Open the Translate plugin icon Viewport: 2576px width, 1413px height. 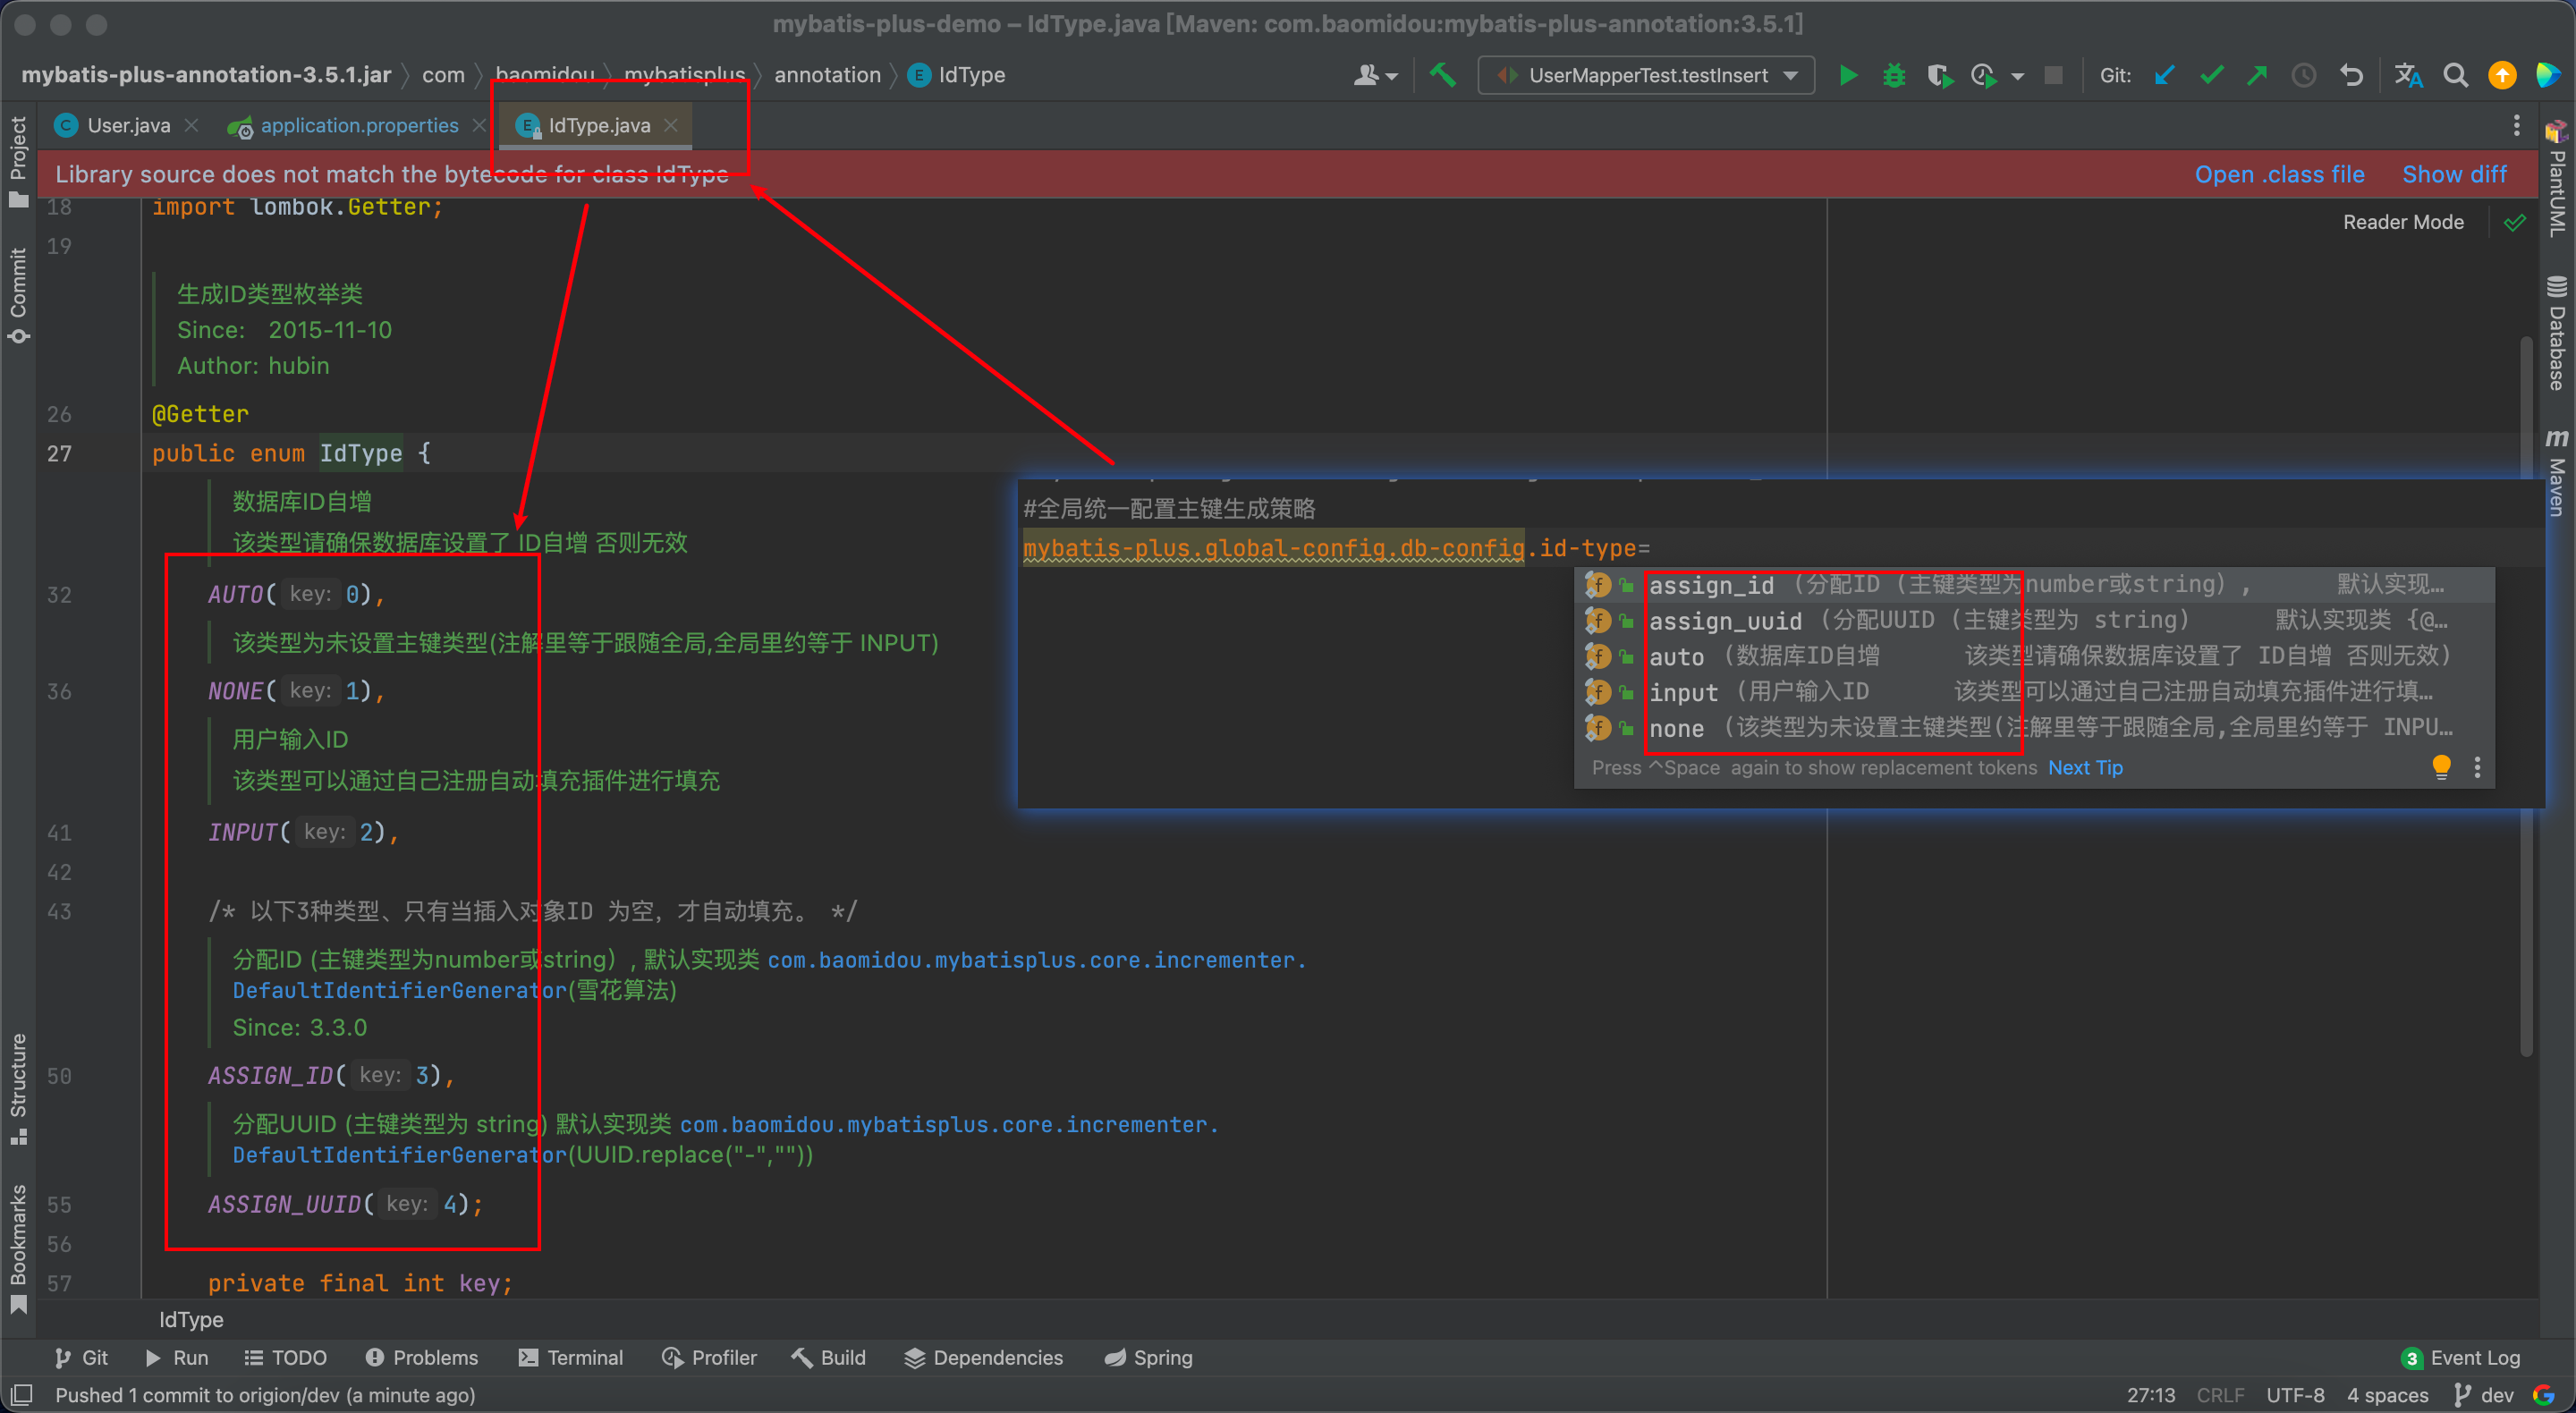2408,76
